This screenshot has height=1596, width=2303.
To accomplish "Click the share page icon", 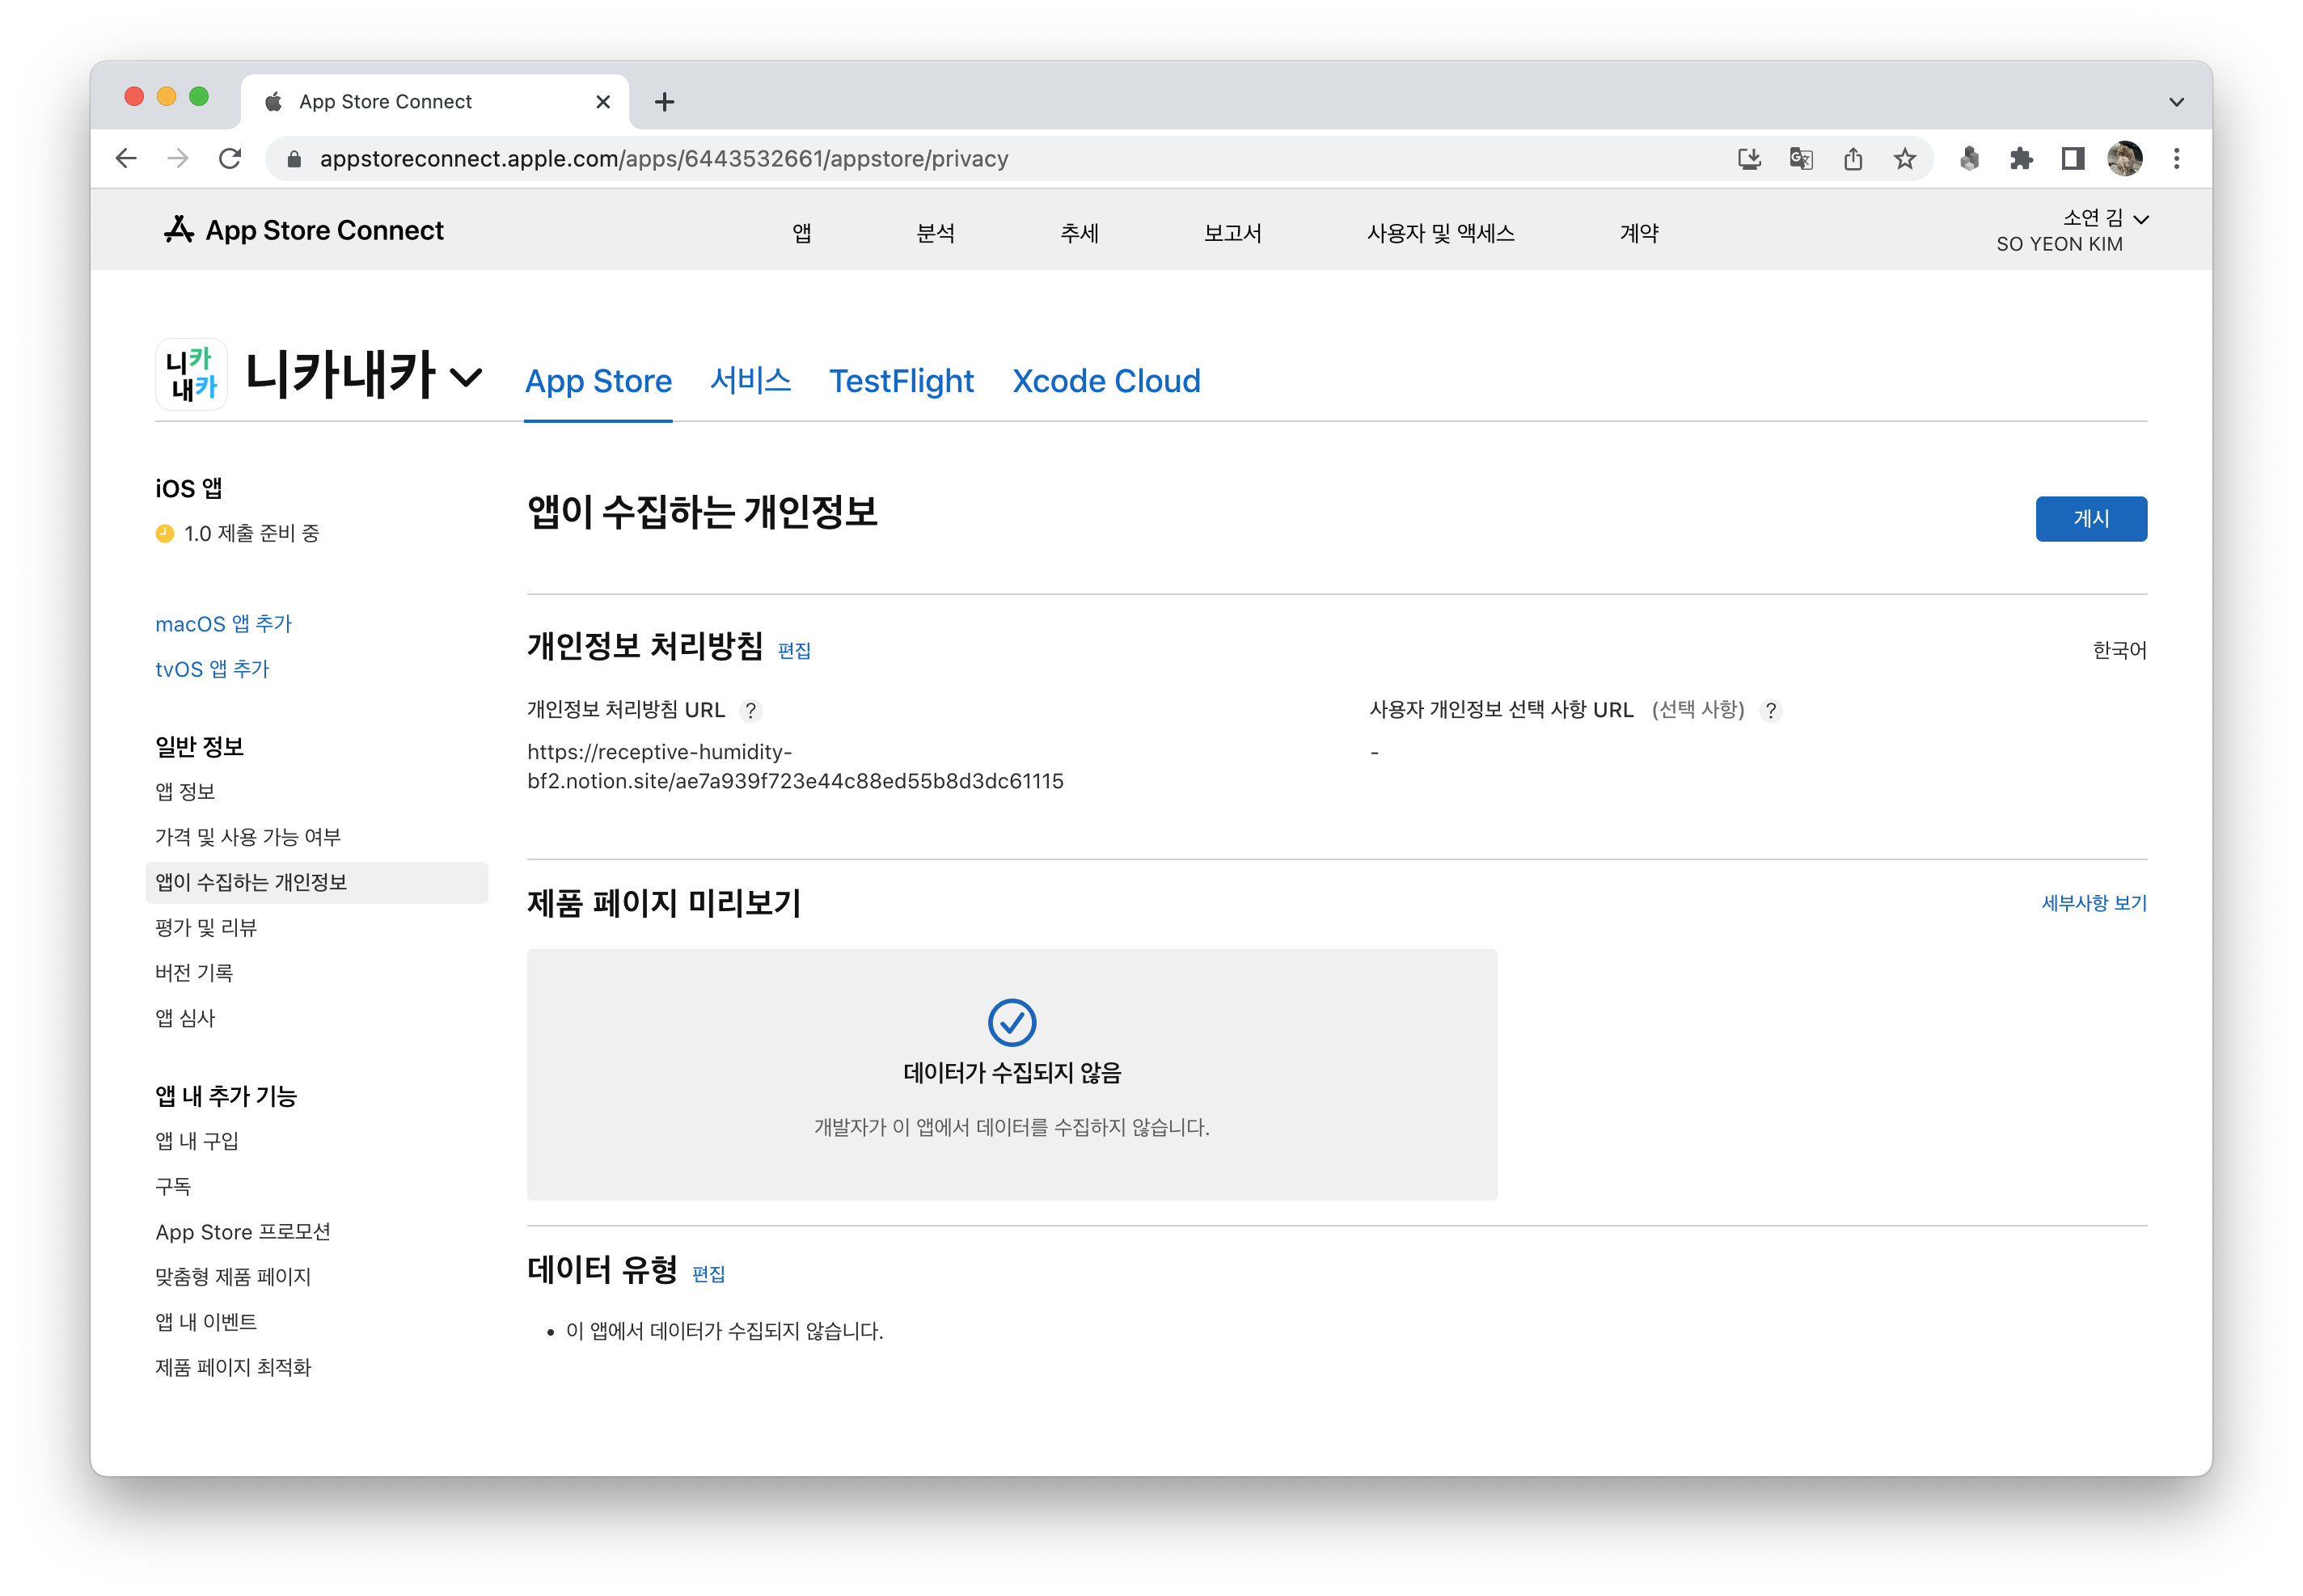I will pyautogui.click(x=1853, y=158).
